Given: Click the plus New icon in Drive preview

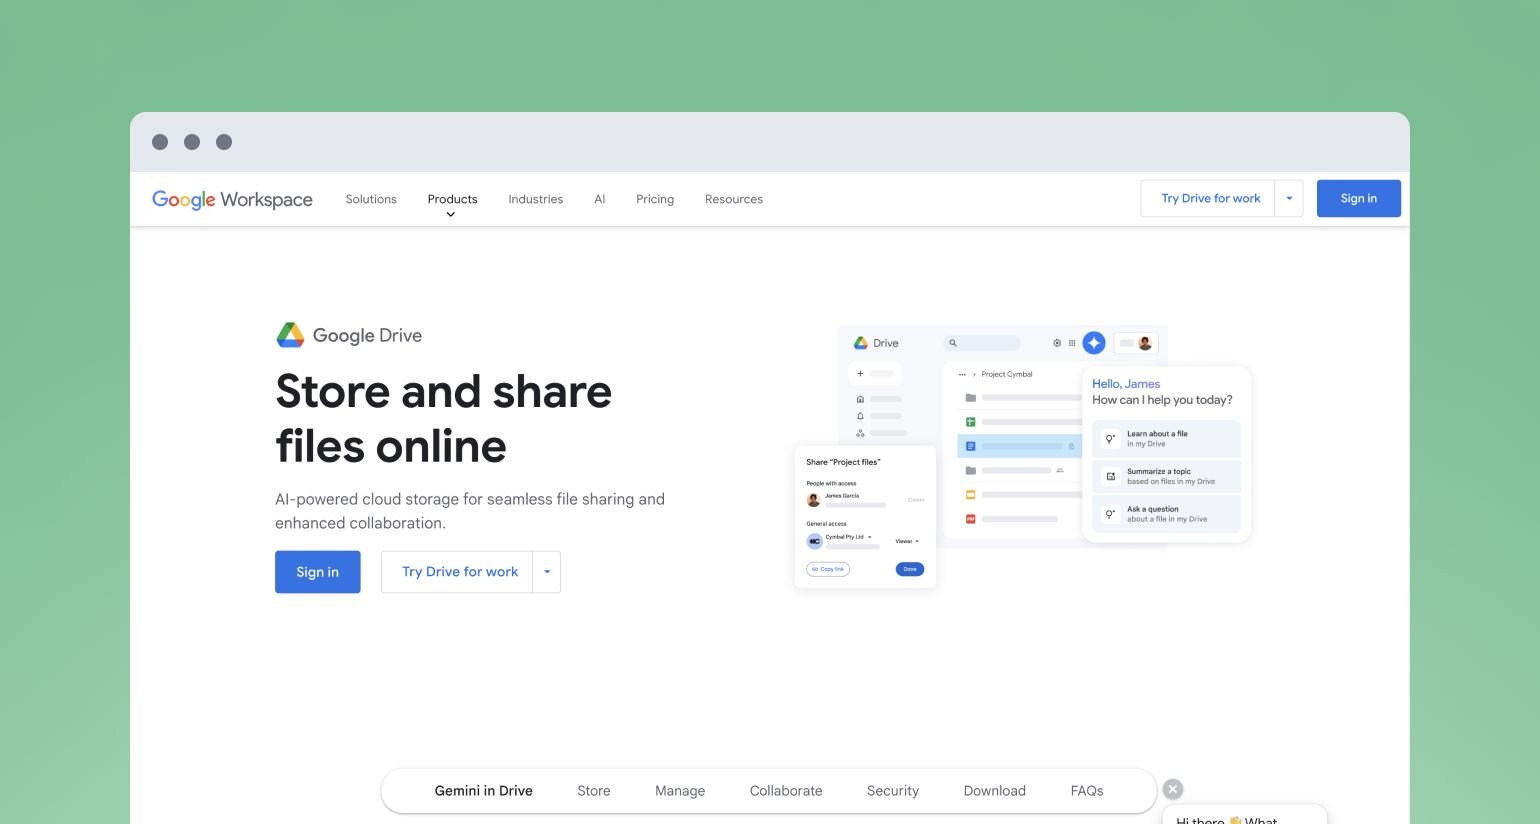Looking at the screenshot, I should [x=860, y=373].
